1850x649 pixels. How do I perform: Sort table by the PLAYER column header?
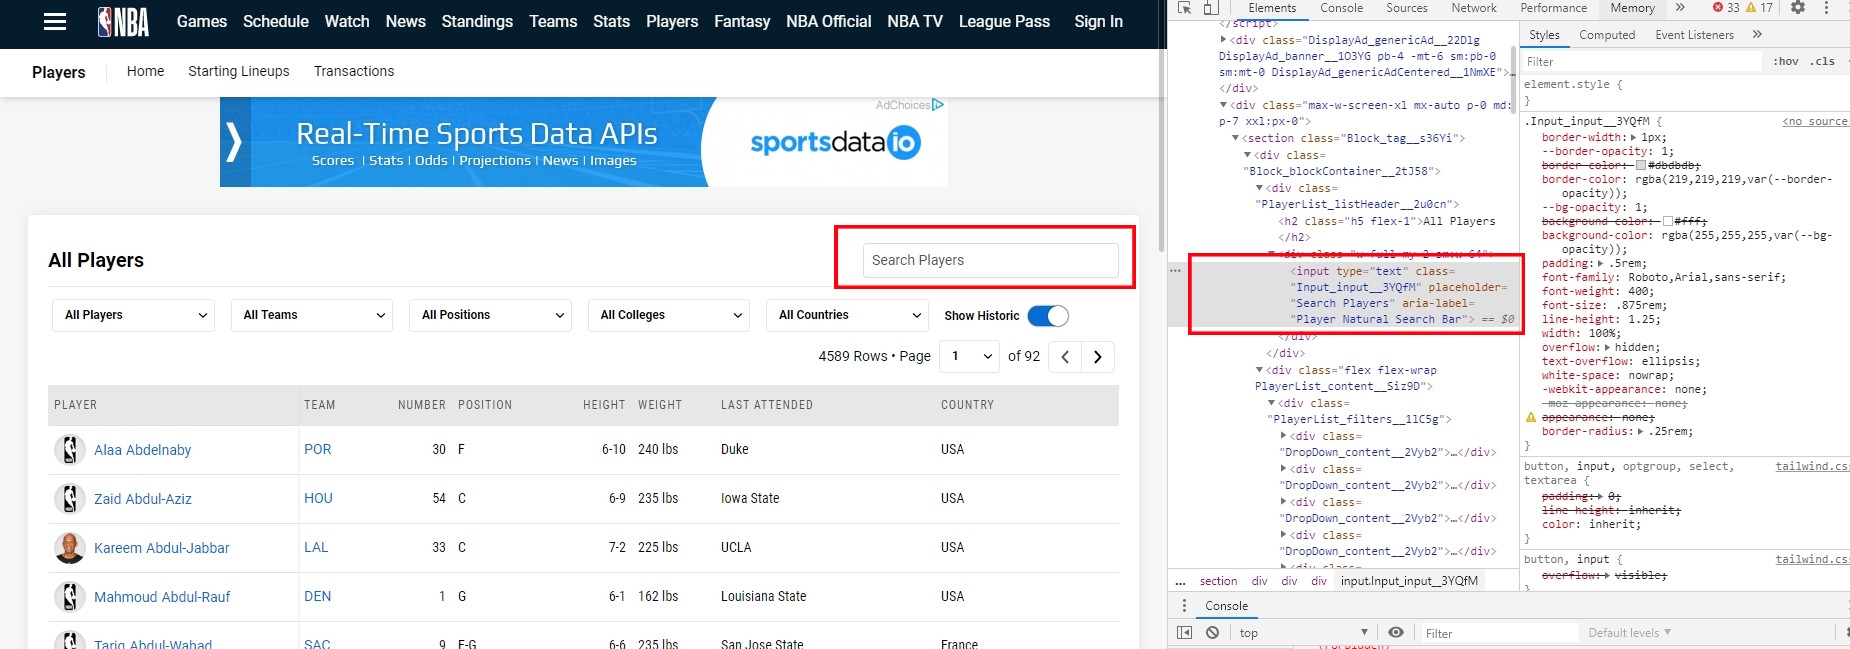tap(76, 405)
